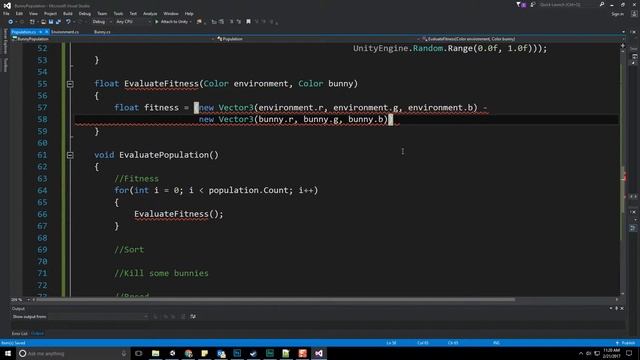Open the Server Explorer side tab

click(5, 41)
